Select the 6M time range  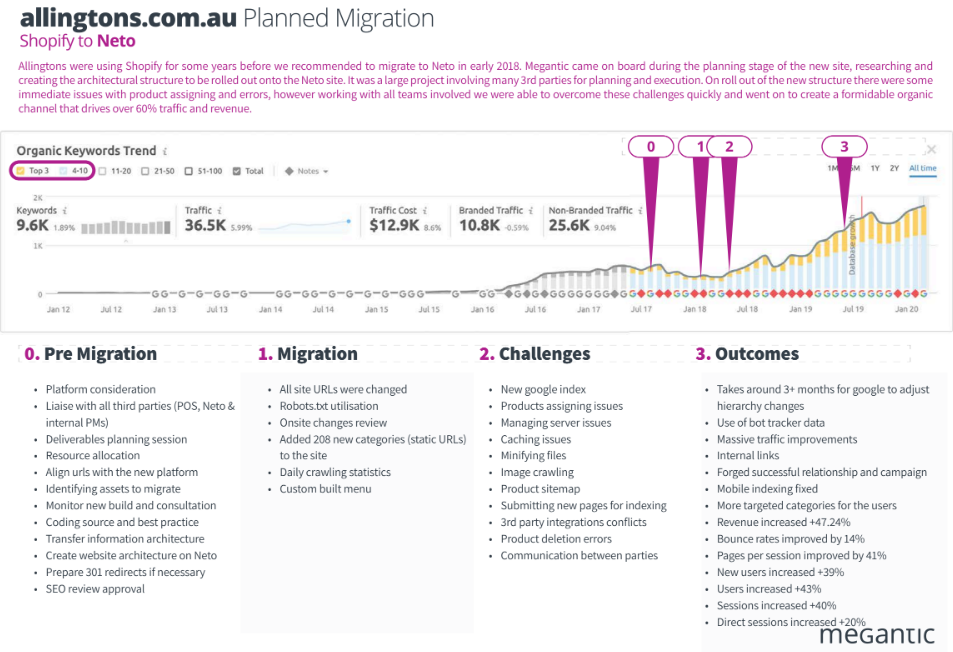[x=855, y=169]
